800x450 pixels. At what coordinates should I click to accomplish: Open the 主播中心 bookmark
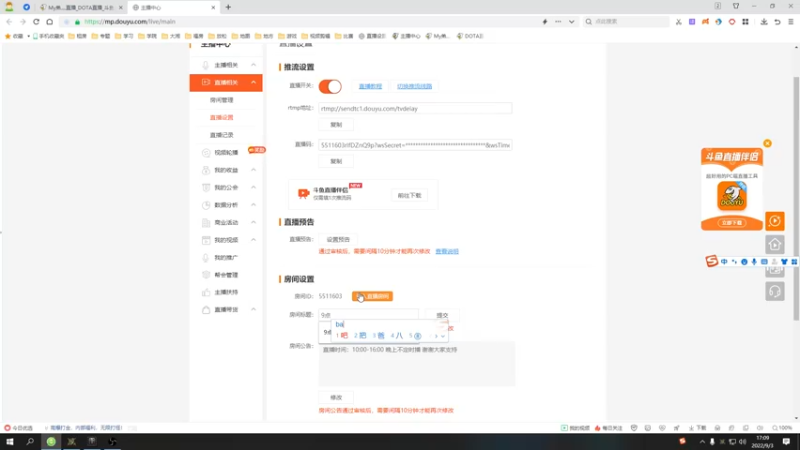click(x=407, y=36)
